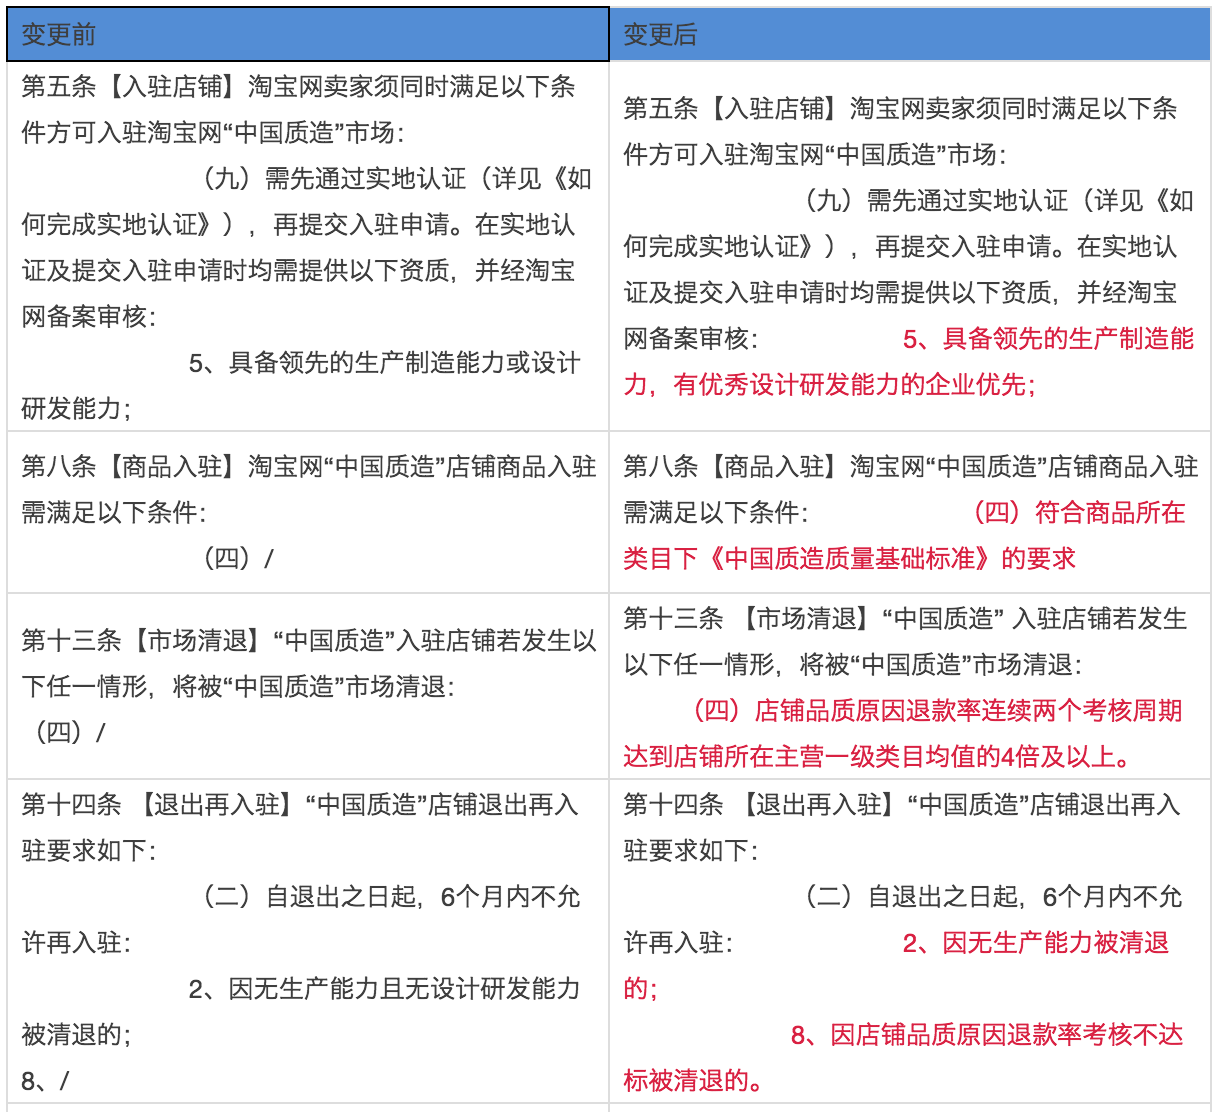Click the 第八条【商品入驻】 cell under 变更前
Image resolution: width=1220 pixels, height=1112 pixels.
308,513
